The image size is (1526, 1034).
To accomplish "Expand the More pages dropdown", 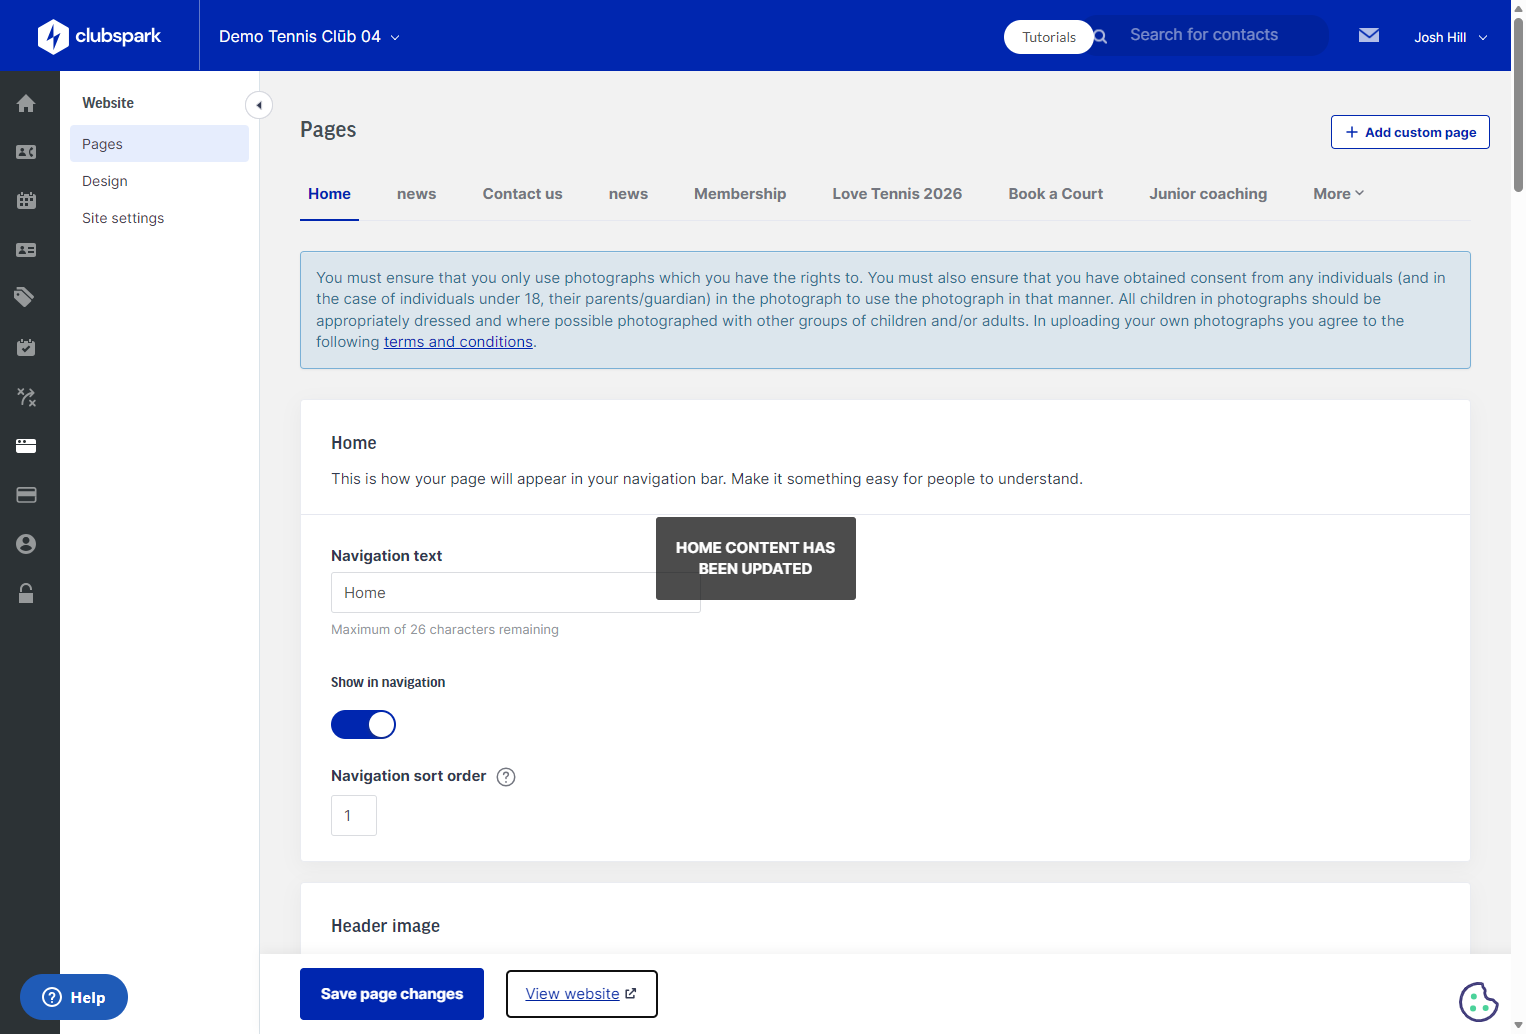I will click(1338, 194).
